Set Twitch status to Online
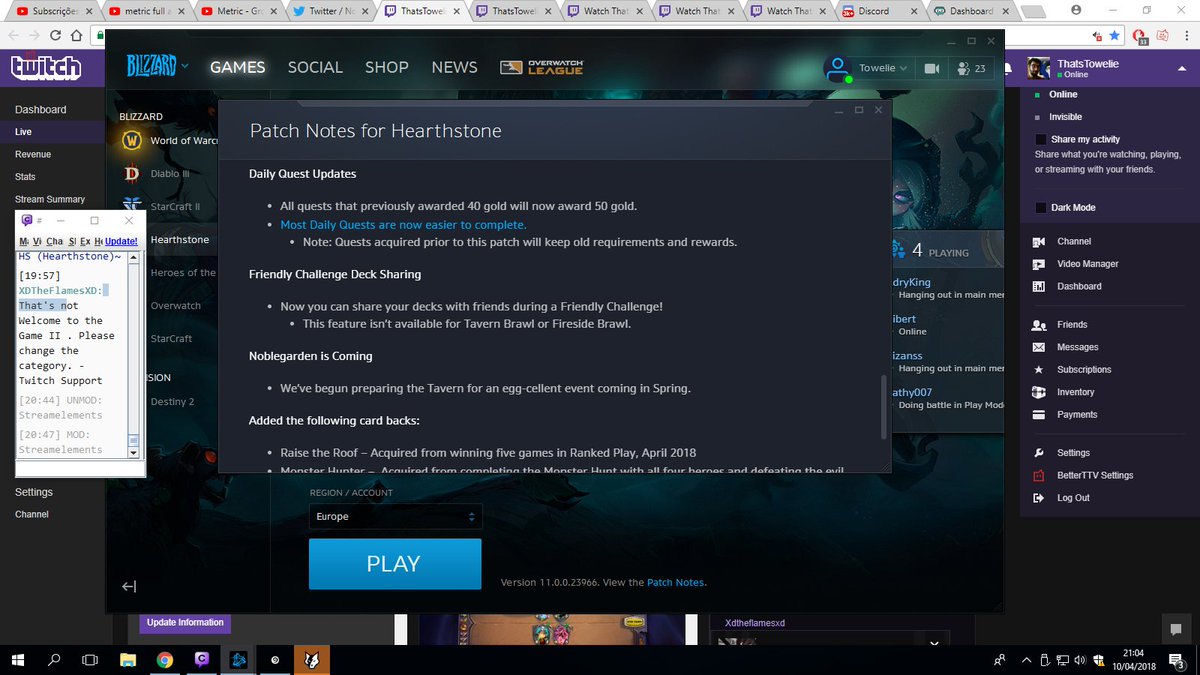 point(1063,94)
